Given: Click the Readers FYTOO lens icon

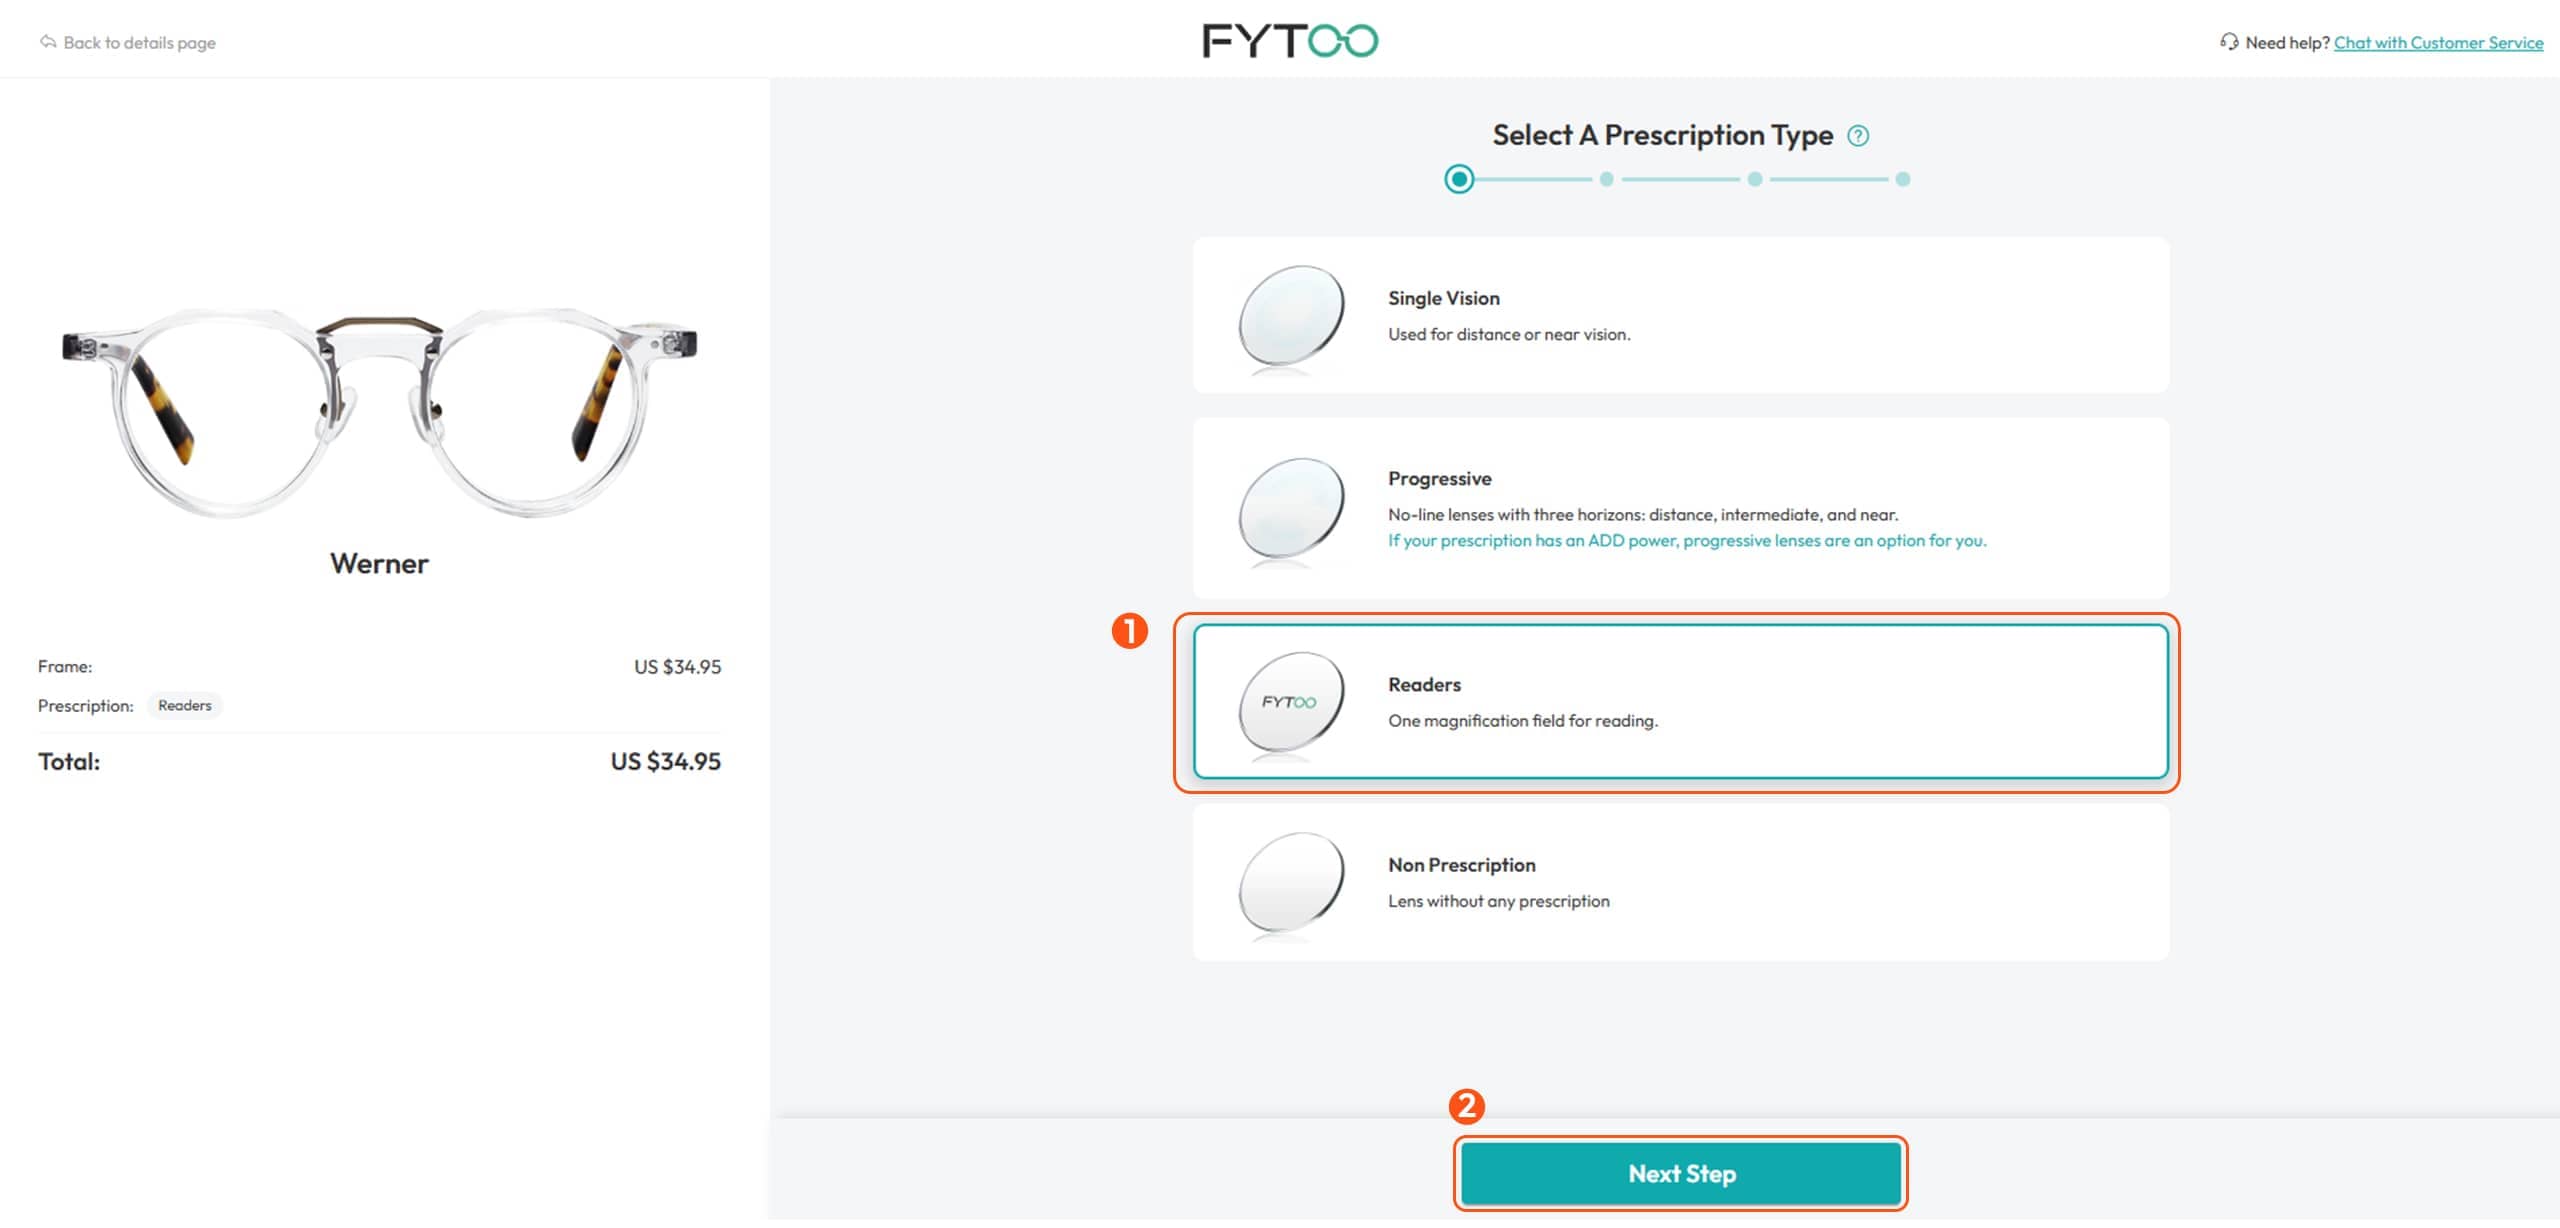Looking at the screenshot, I should pyautogui.click(x=1290, y=702).
